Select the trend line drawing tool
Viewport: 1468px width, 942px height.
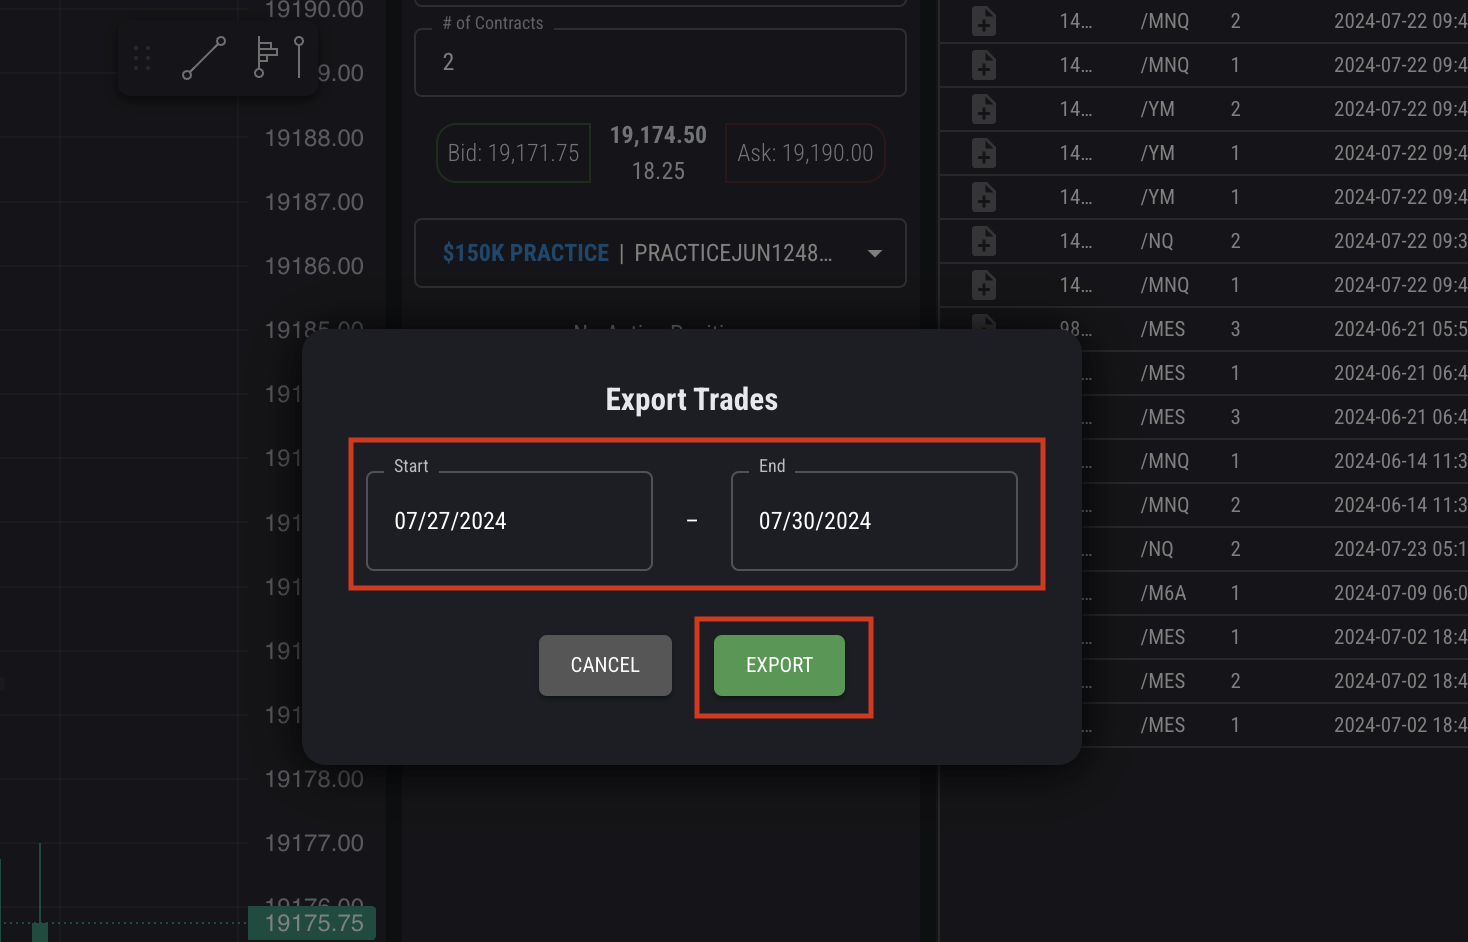click(x=204, y=58)
